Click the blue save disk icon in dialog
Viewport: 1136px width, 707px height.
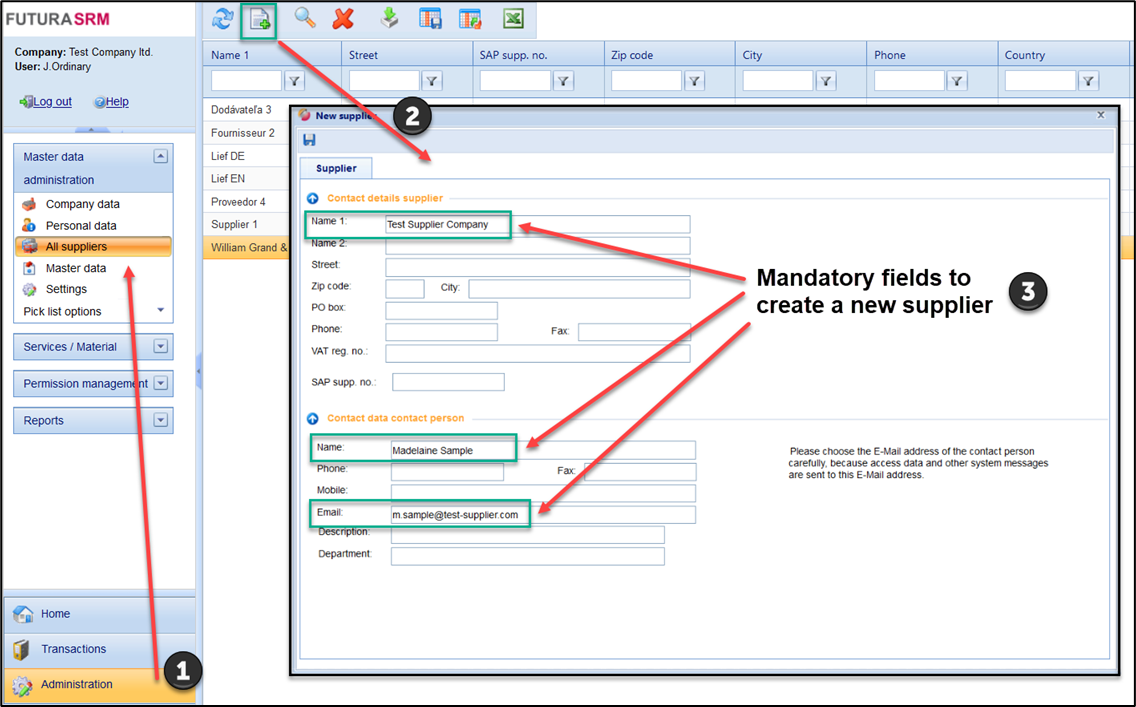tap(309, 140)
